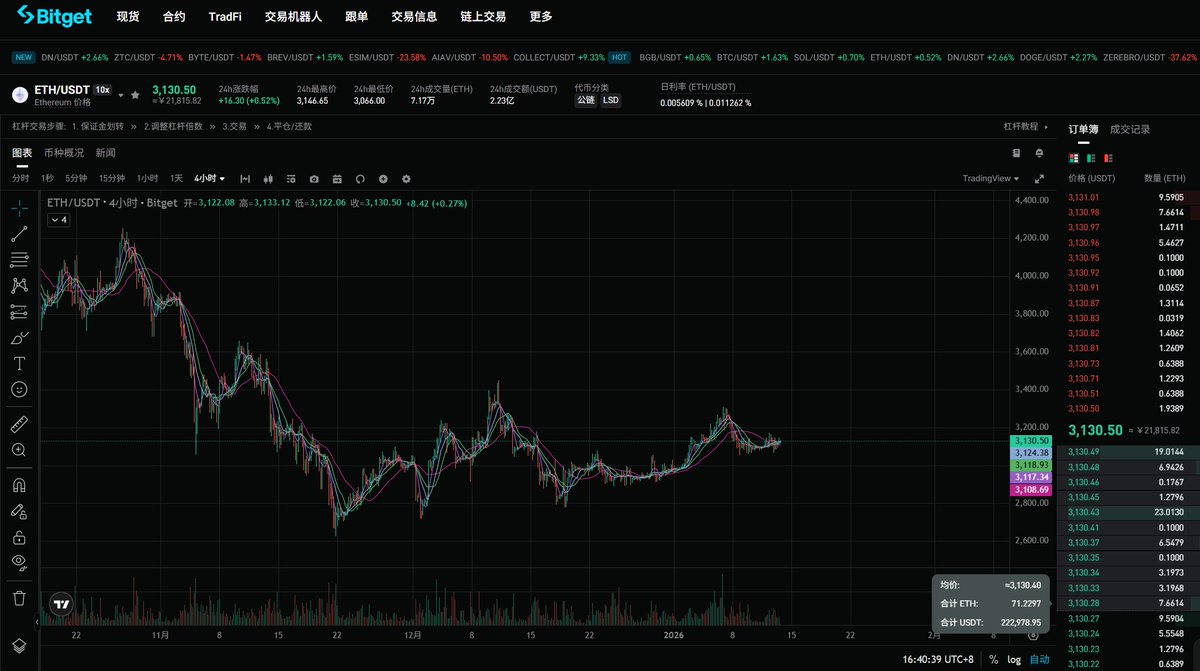The image size is (1200, 671).
Task: Select the 分时 chart view
Action: (20, 179)
